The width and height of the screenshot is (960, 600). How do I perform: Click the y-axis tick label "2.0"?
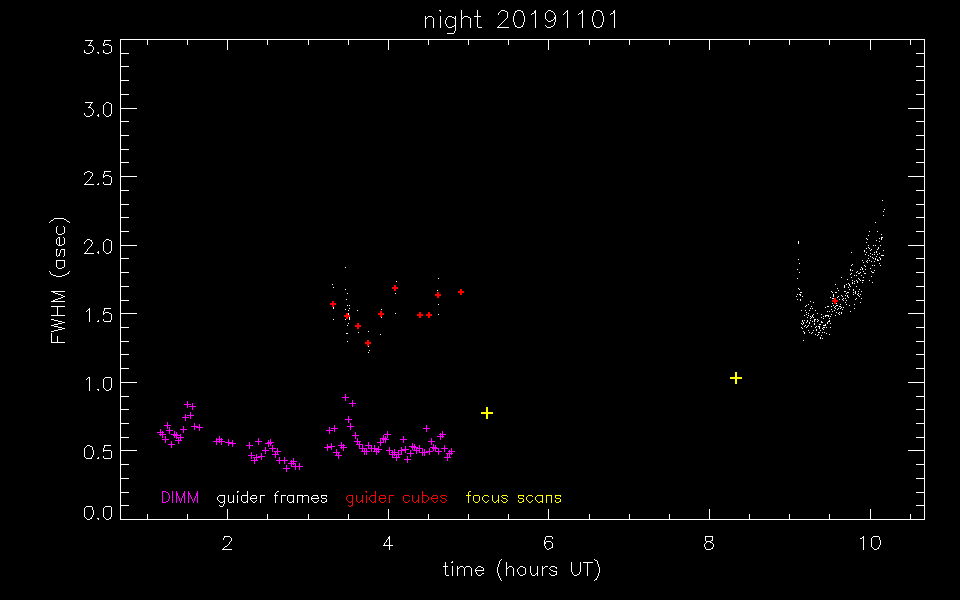(x=98, y=246)
